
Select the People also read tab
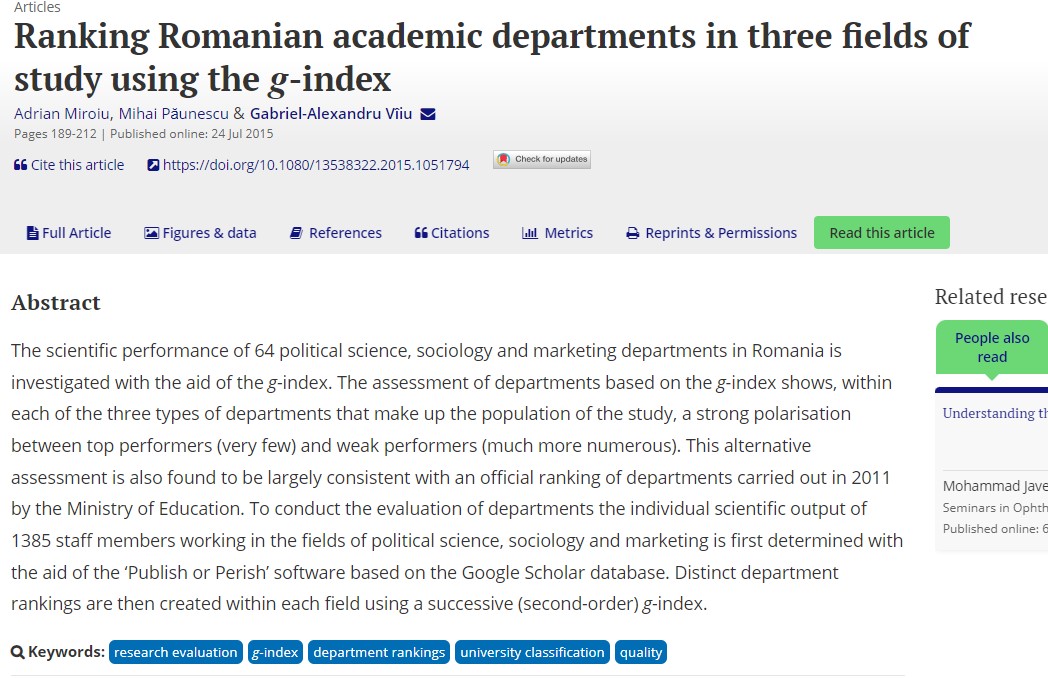pos(991,347)
